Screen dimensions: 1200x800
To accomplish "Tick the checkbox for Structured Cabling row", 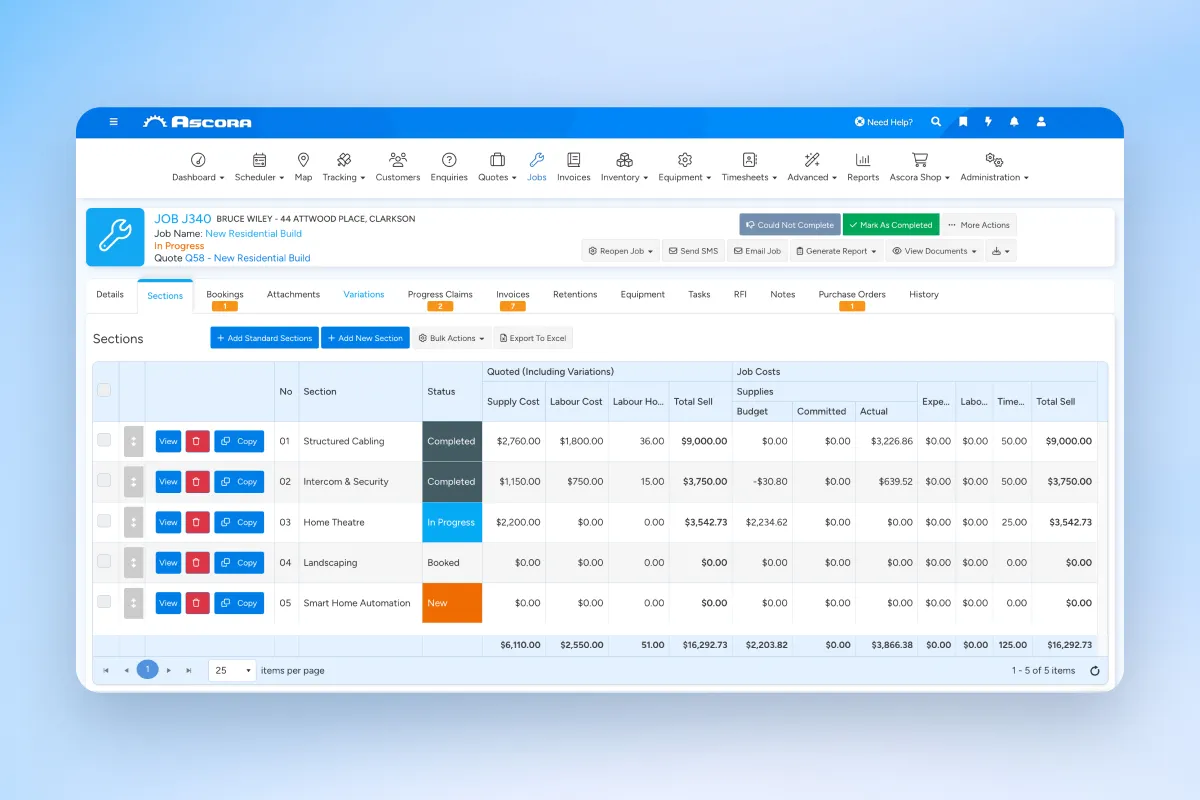I will 104,440.
